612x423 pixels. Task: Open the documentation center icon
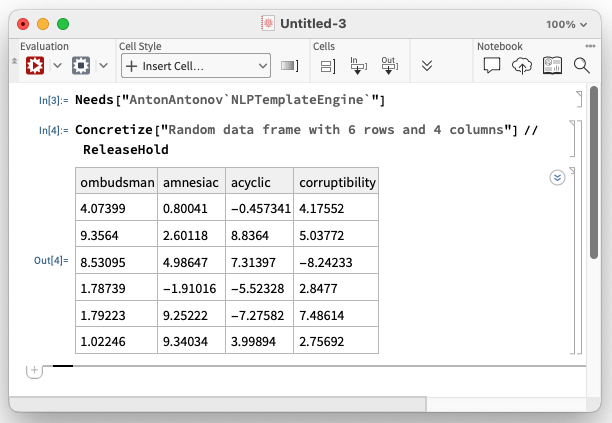tap(552, 66)
